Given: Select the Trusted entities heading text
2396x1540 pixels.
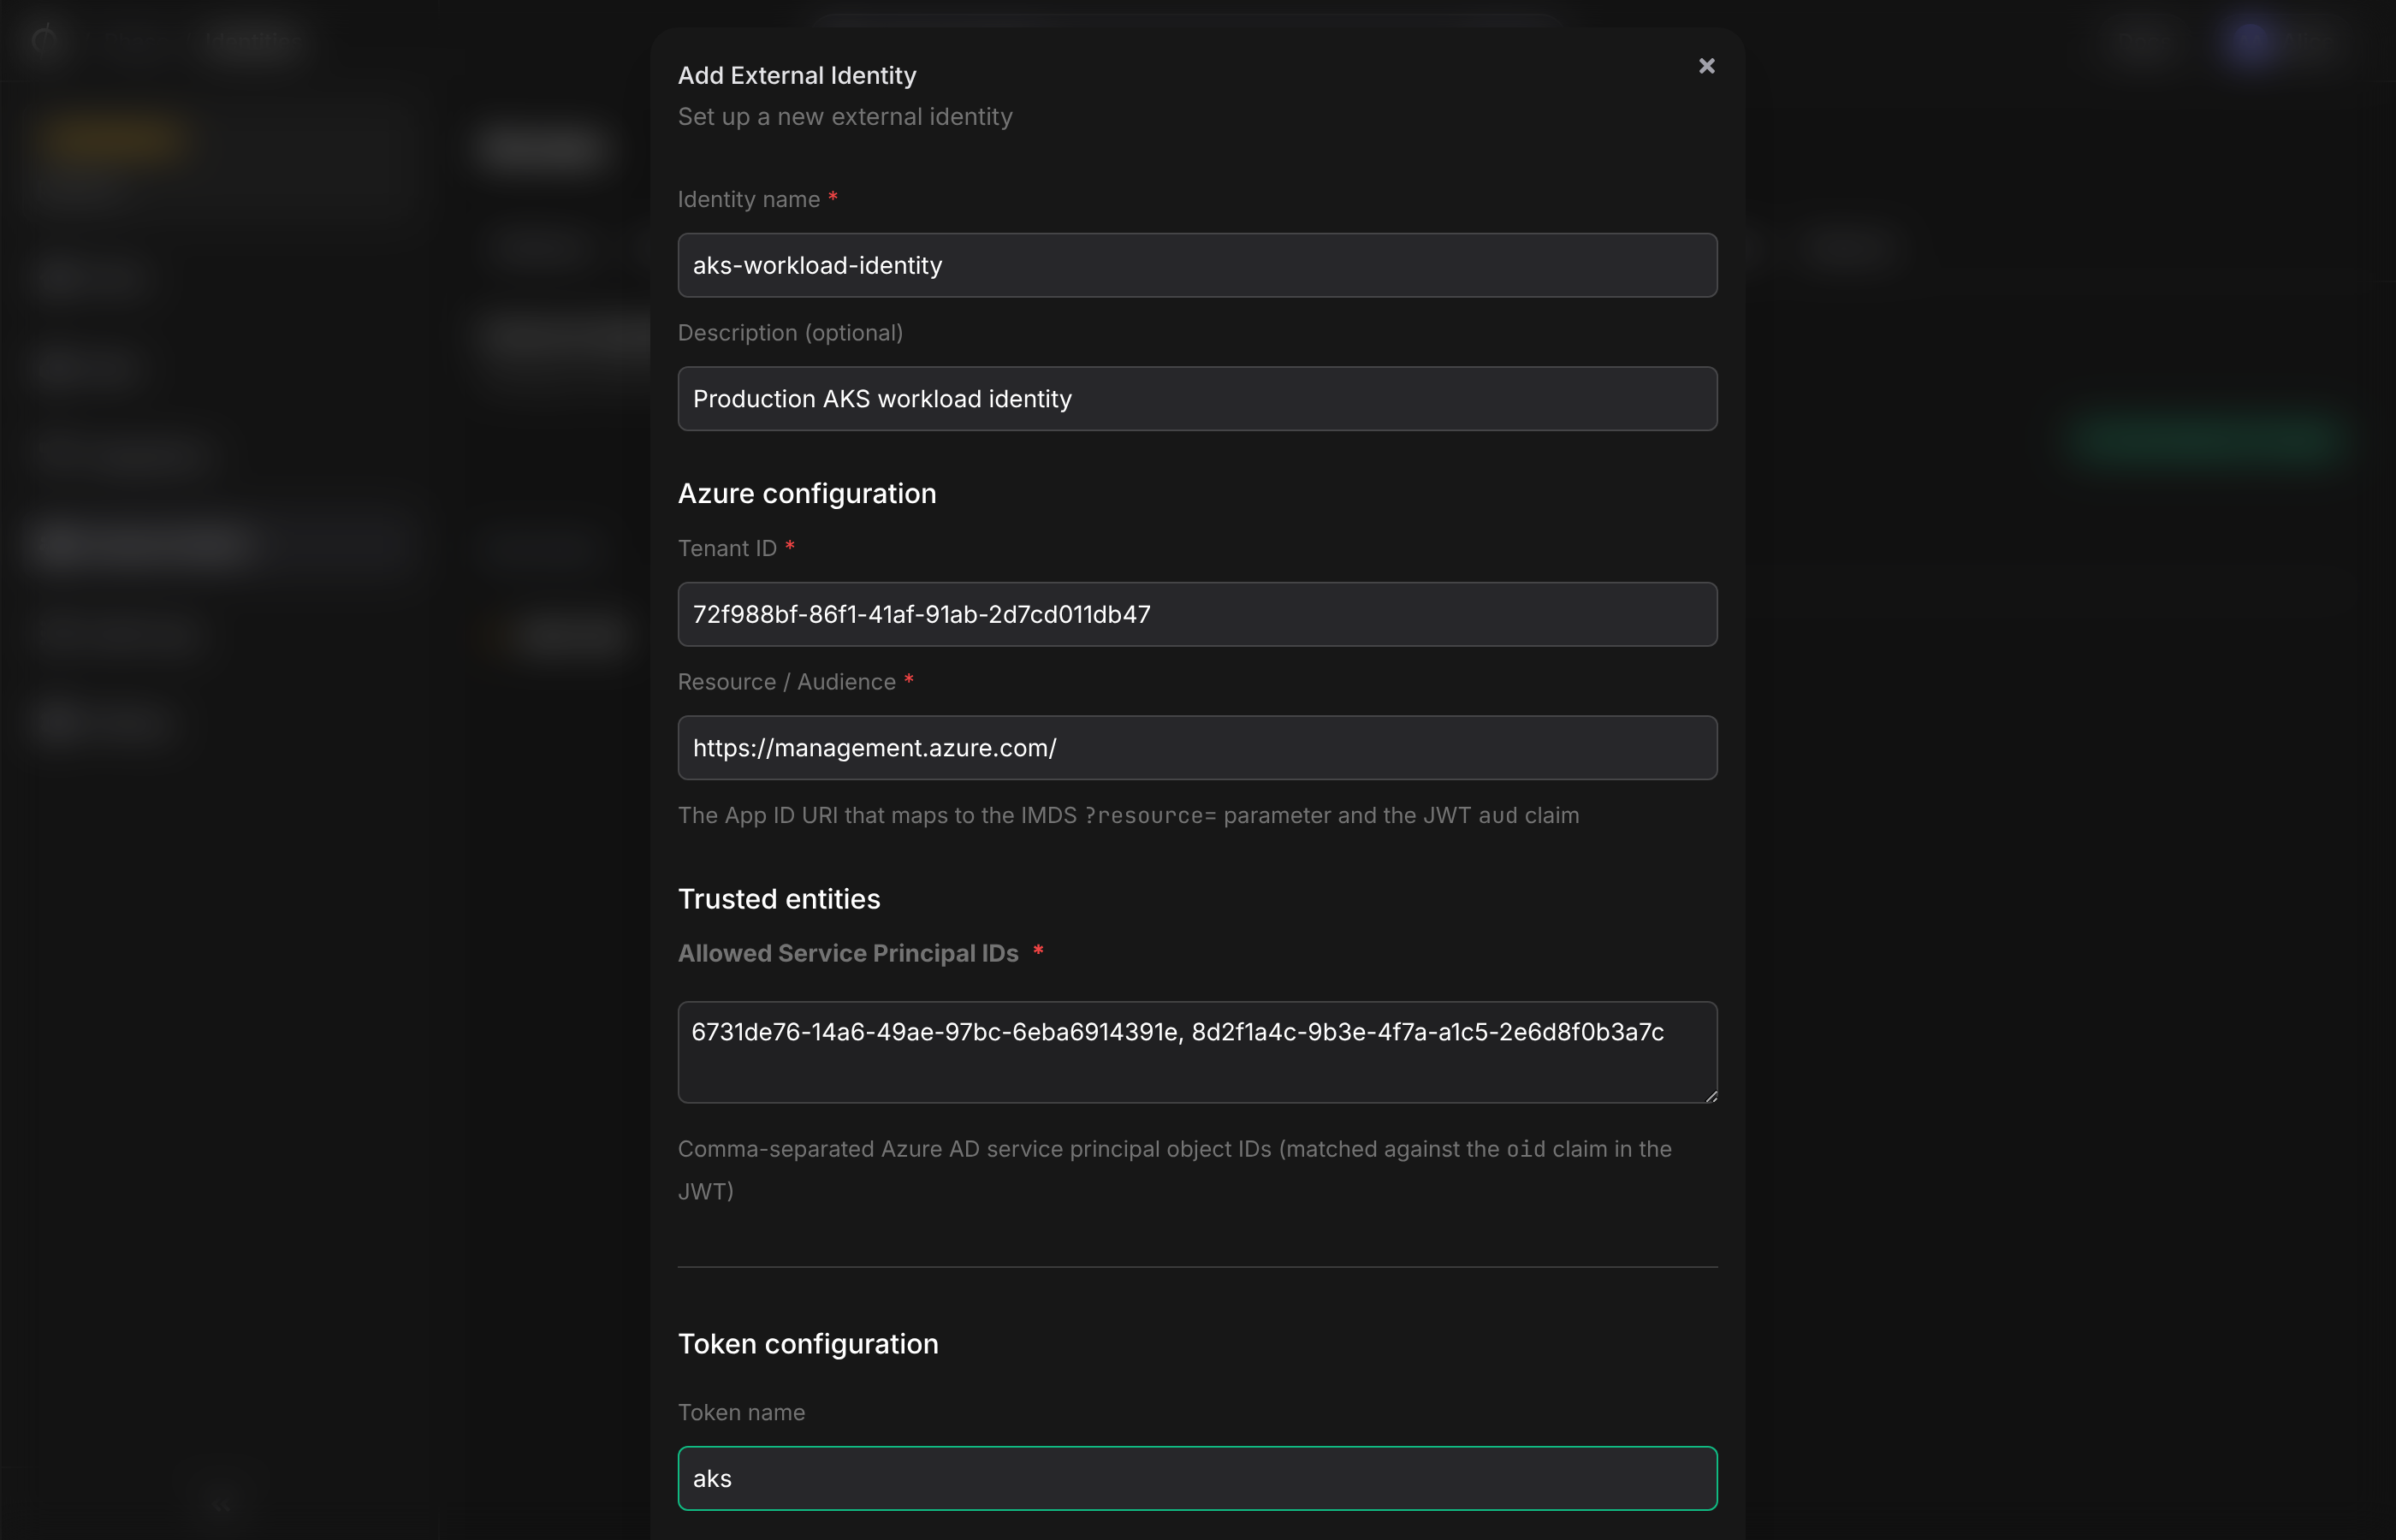Looking at the screenshot, I should tap(779, 899).
